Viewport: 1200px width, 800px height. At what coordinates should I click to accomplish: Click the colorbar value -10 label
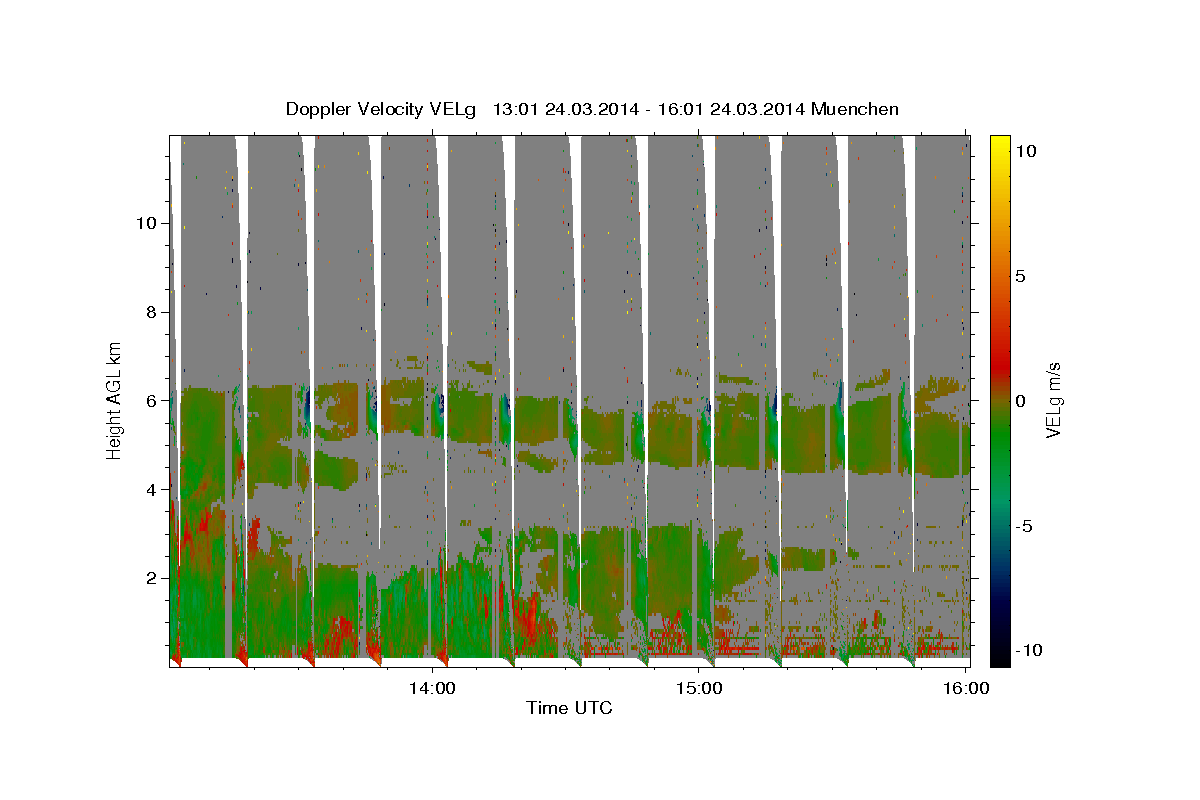point(1028,650)
